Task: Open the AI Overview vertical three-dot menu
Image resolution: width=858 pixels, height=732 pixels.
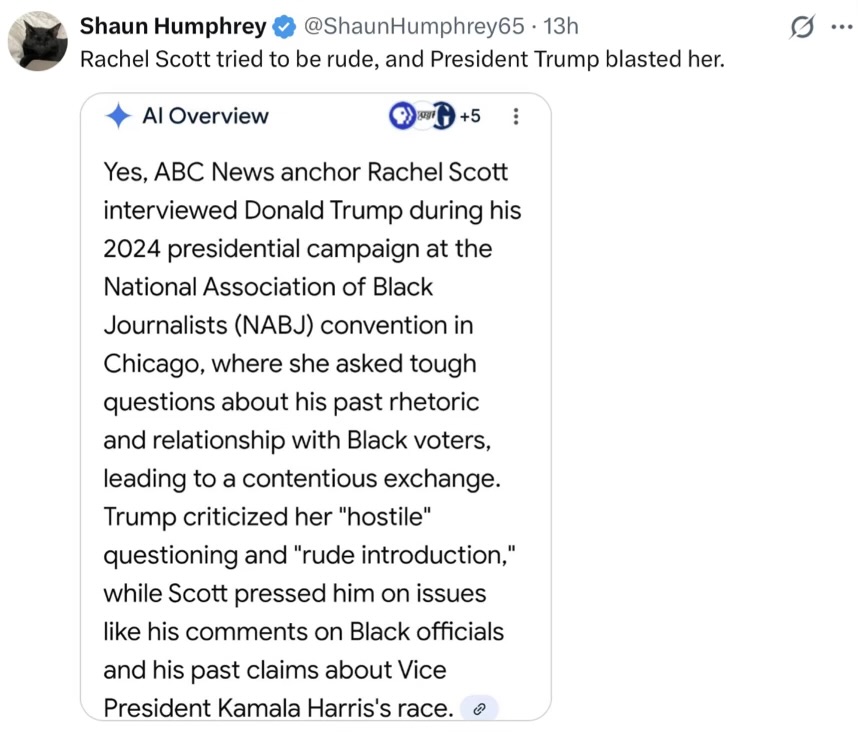Action: (x=516, y=116)
